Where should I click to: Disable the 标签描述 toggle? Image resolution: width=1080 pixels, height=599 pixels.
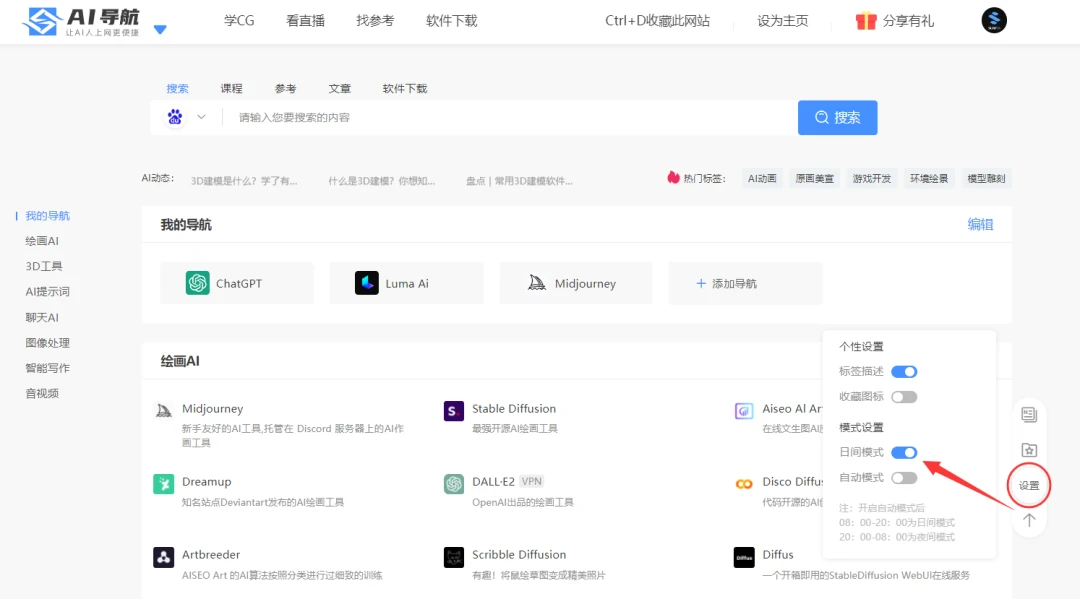[x=904, y=372]
